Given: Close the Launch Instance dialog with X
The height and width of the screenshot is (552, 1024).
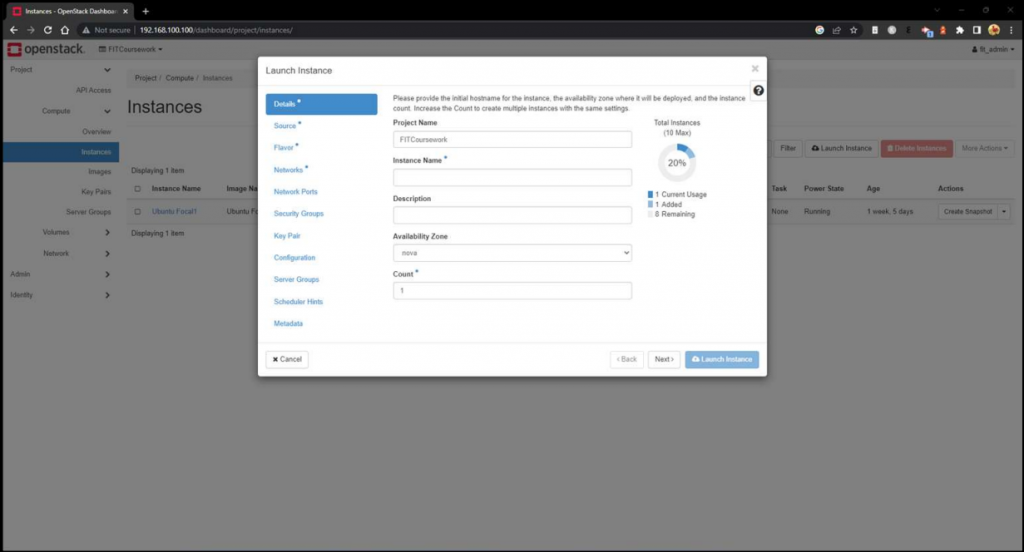Looking at the screenshot, I should tap(755, 69).
